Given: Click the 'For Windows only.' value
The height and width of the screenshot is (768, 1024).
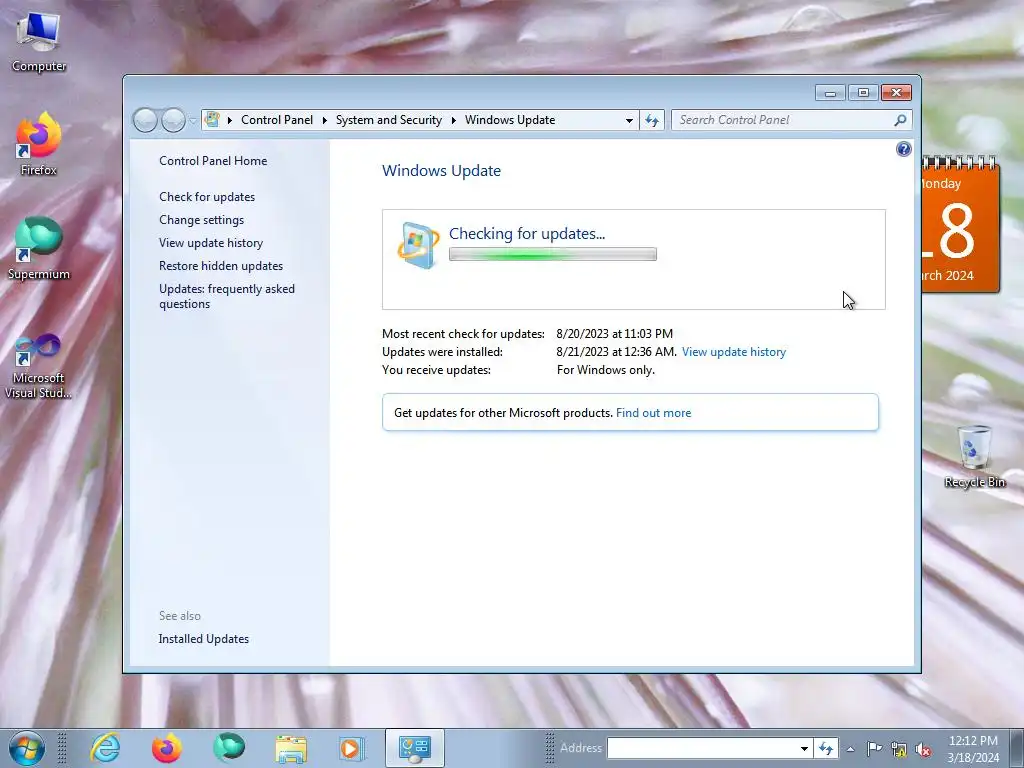Looking at the screenshot, I should (x=605, y=370).
